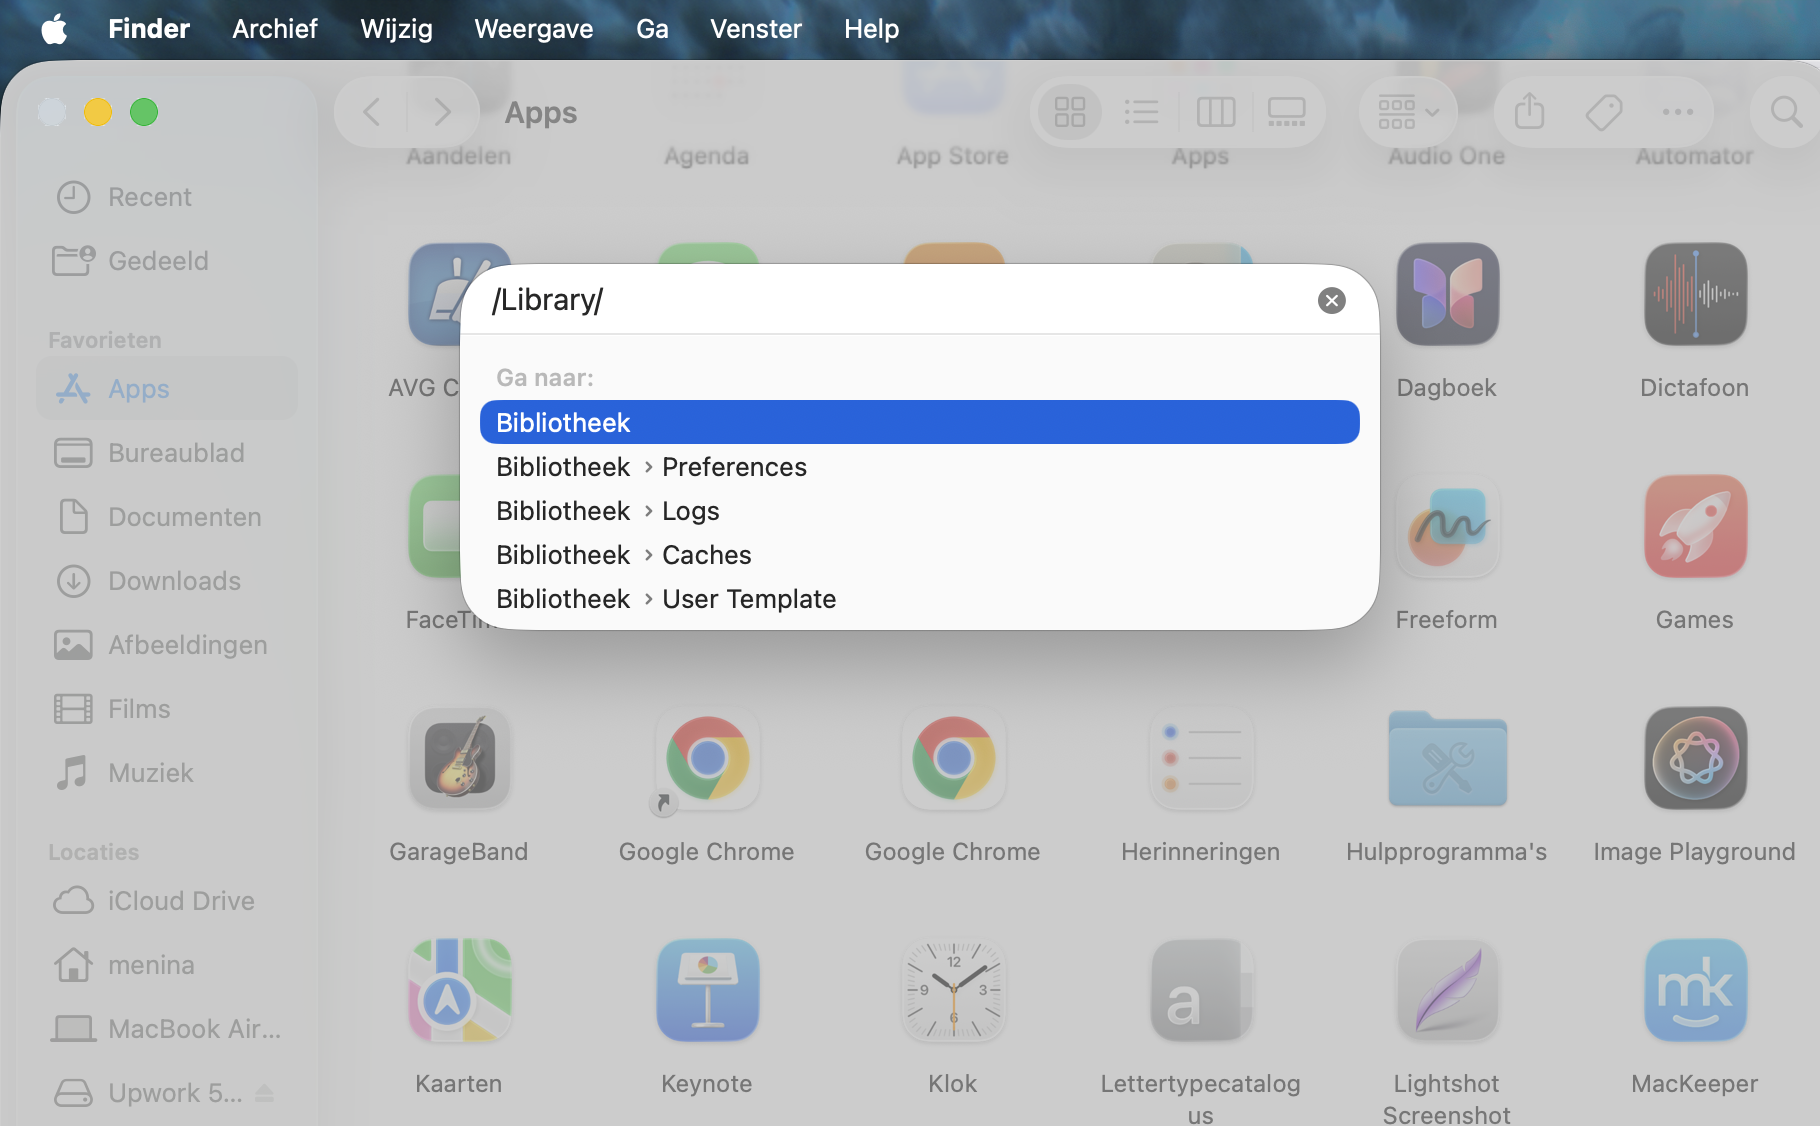Switch to column view
The width and height of the screenshot is (1820, 1126).
1216,112
